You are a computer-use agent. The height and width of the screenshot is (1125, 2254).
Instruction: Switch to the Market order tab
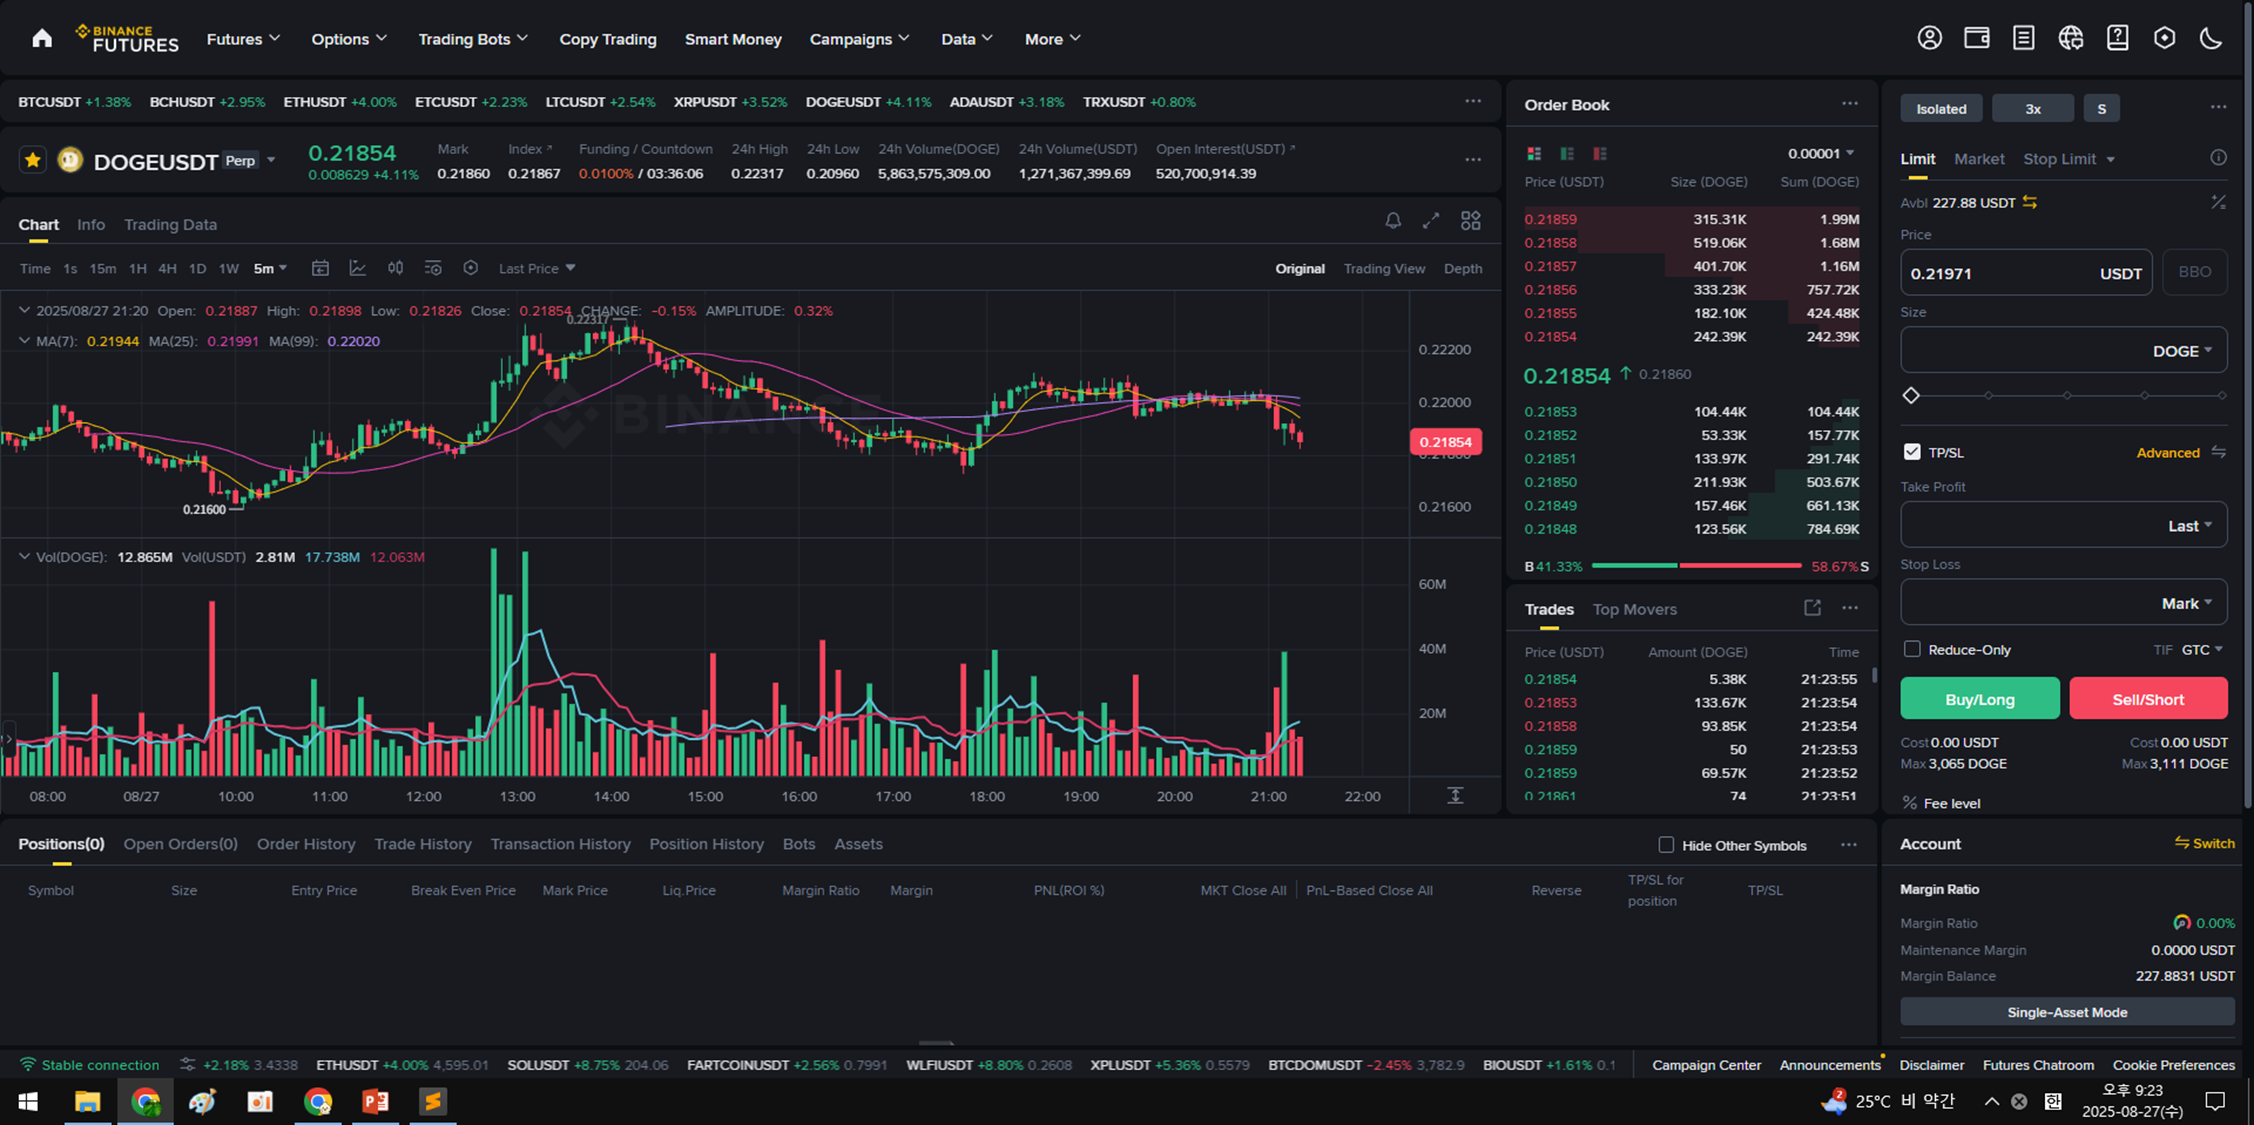click(x=1978, y=159)
